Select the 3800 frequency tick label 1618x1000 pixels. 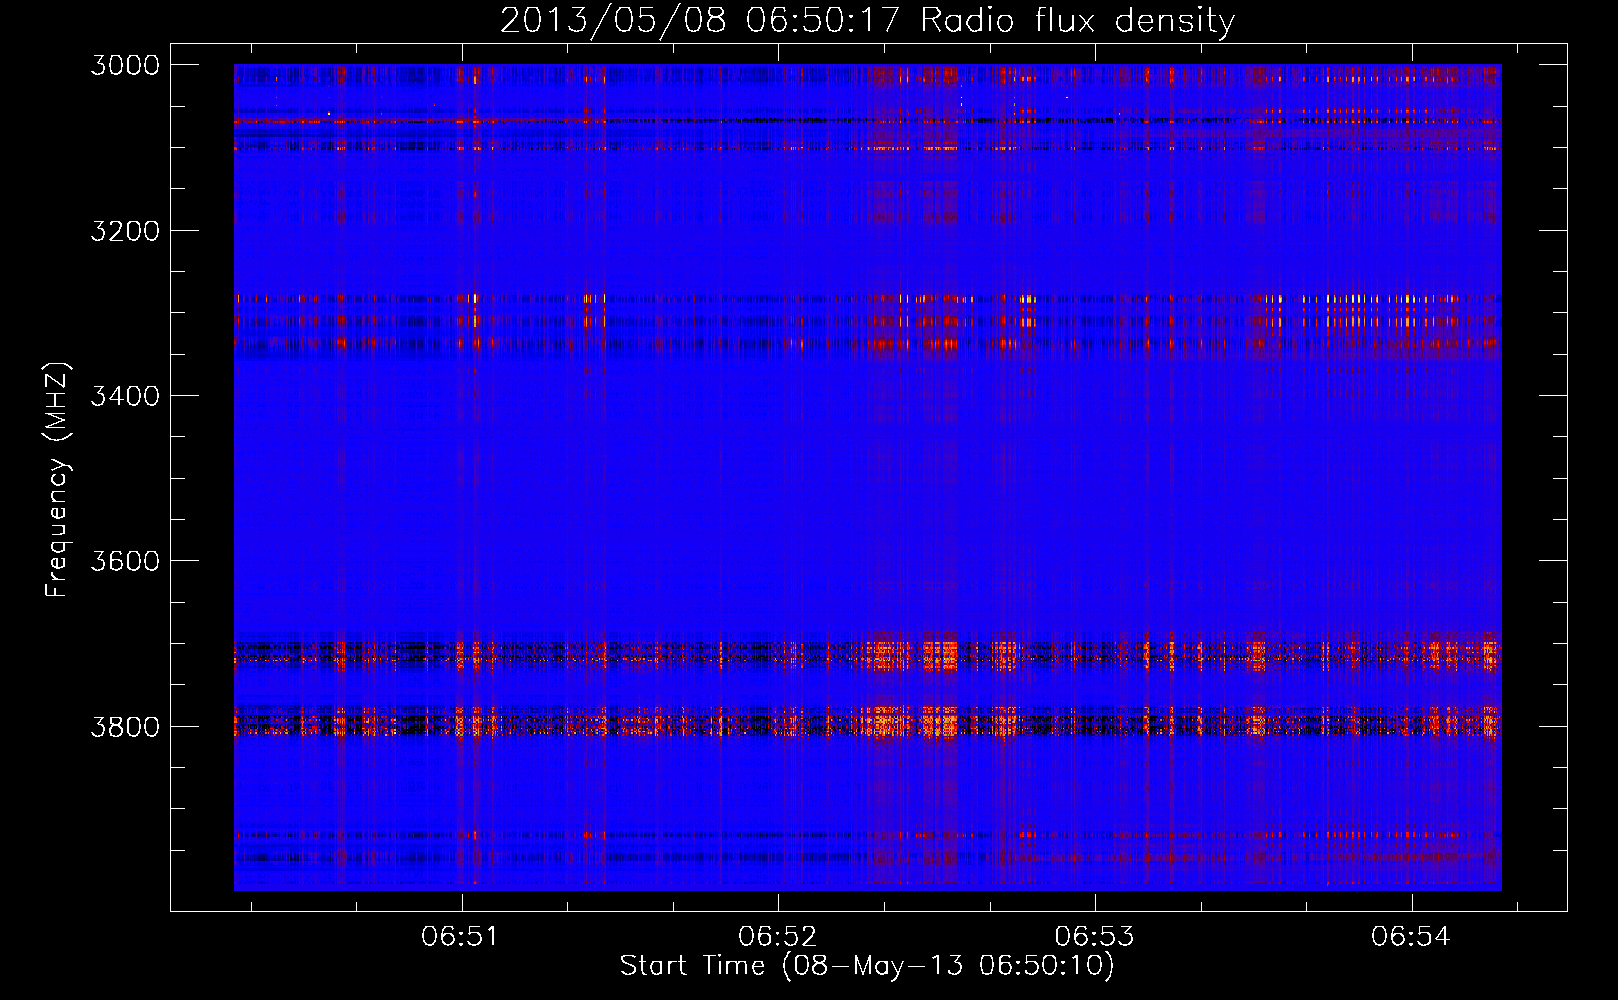coord(125,726)
